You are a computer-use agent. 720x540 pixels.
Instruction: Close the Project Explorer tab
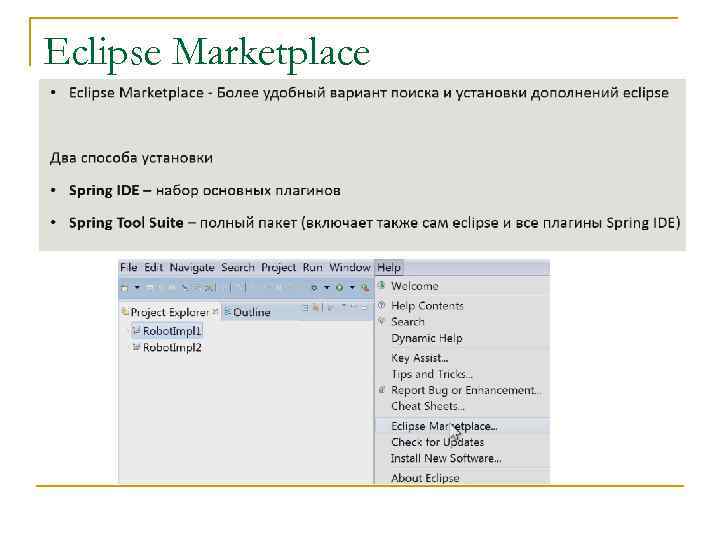215,311
